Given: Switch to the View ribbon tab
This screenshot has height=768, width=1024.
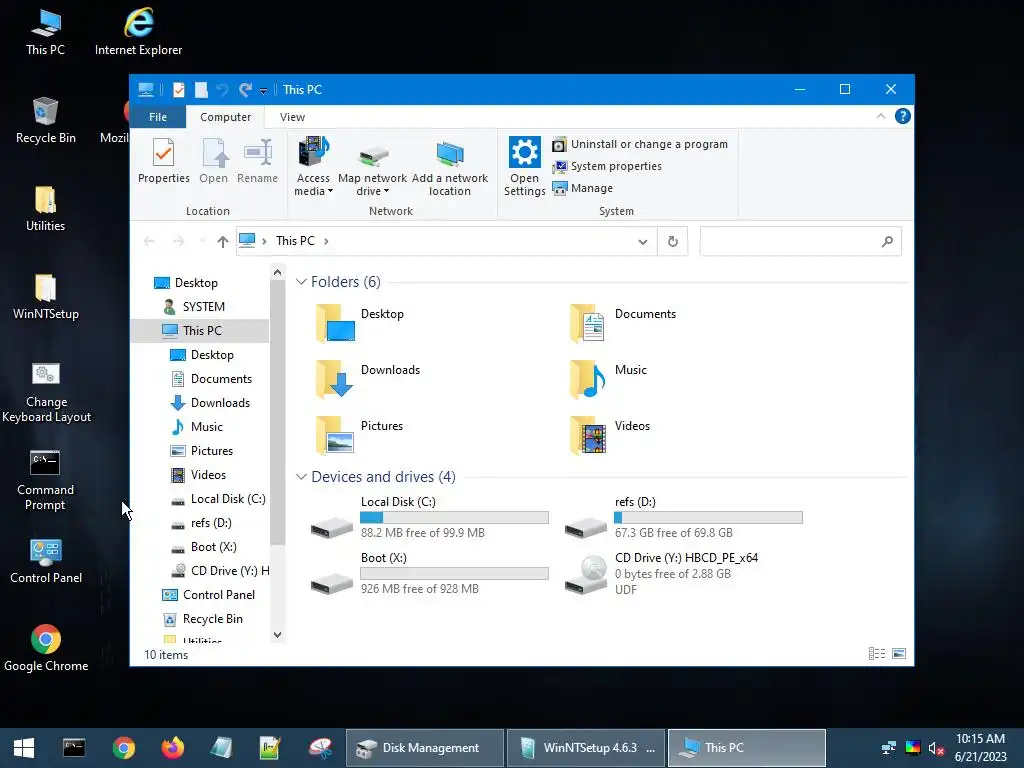Looking at the screenshot, I should [x=292, y=117].
